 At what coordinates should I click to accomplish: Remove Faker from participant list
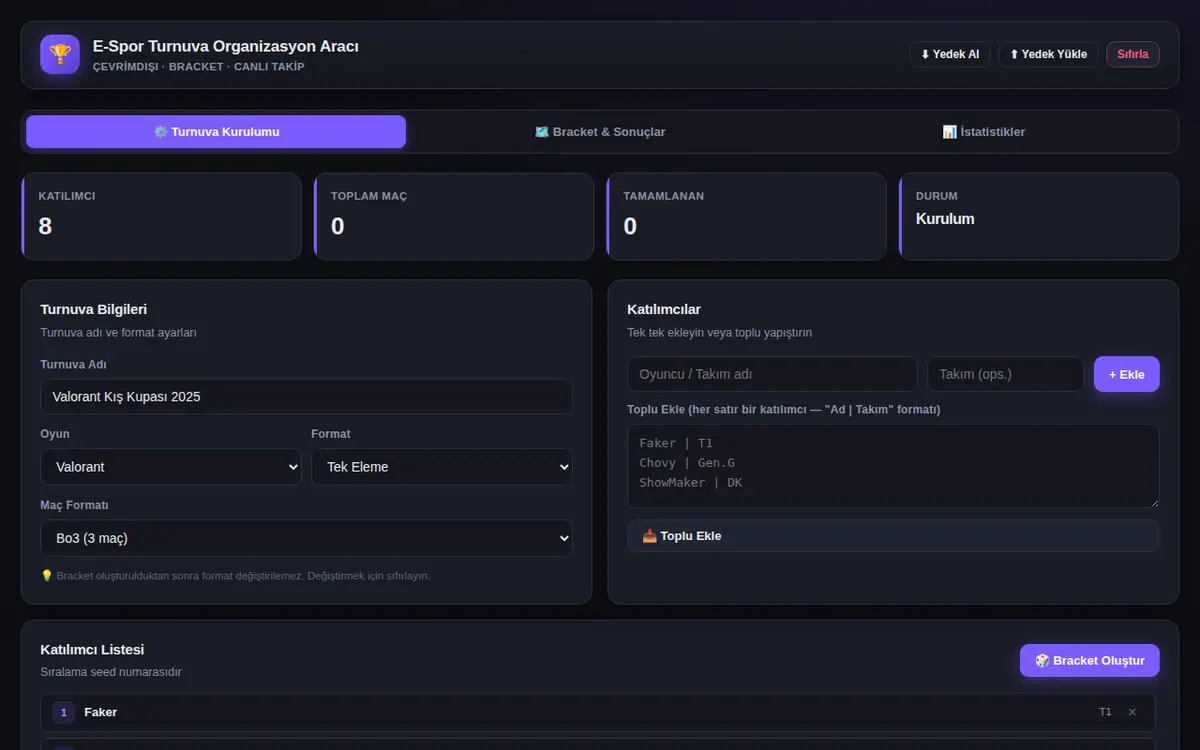[1132, 712]
